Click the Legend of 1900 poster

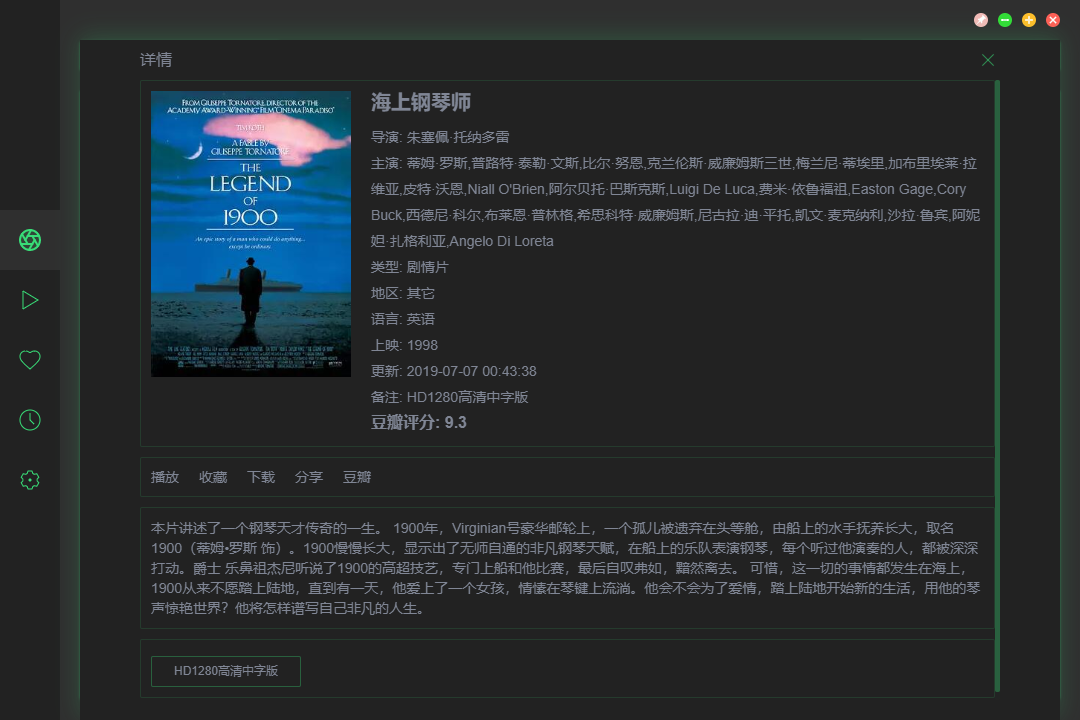tap(251, 234)
